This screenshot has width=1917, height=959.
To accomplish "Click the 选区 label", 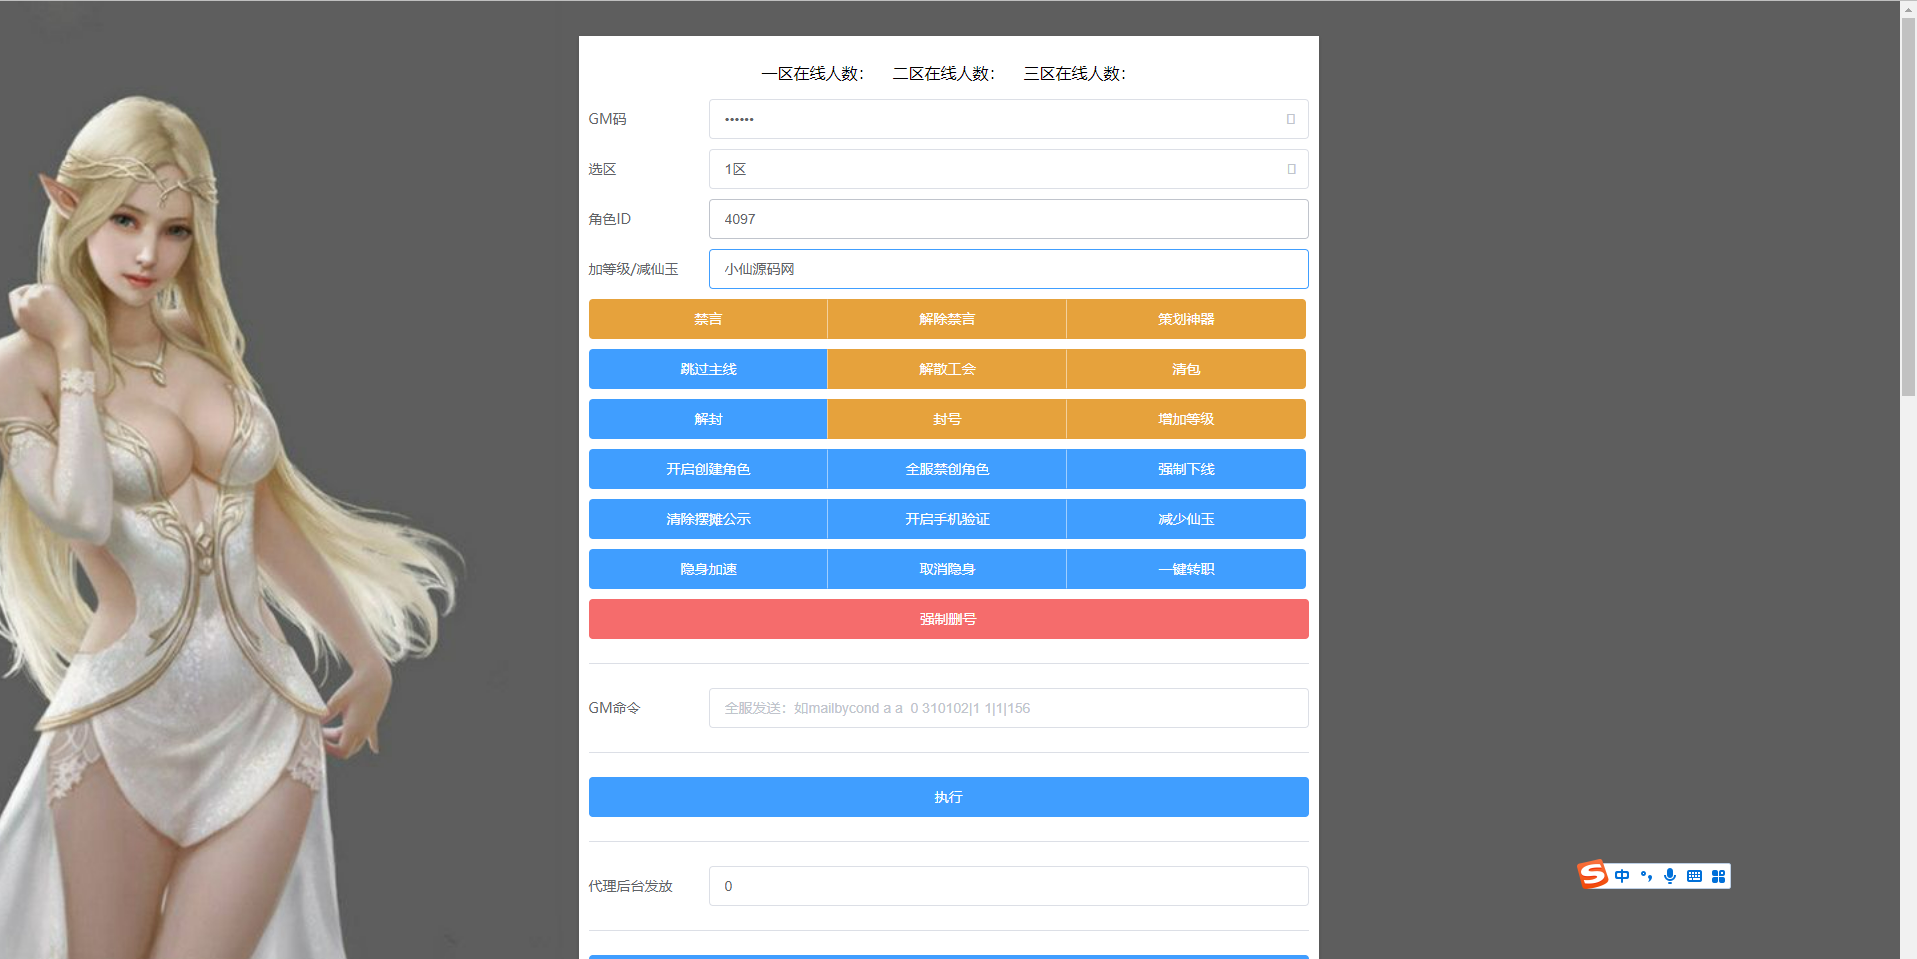I will [x=602, y=169].
